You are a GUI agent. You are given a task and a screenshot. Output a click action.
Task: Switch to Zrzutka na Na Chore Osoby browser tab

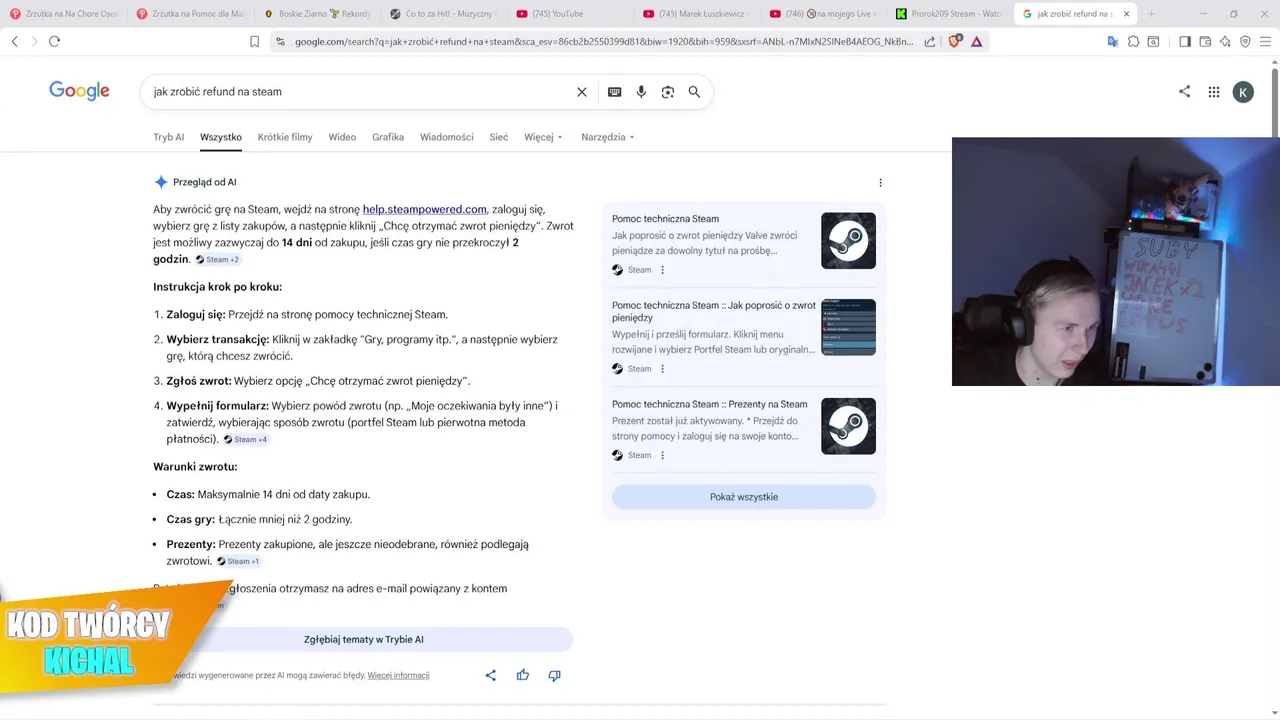point(64,14)
